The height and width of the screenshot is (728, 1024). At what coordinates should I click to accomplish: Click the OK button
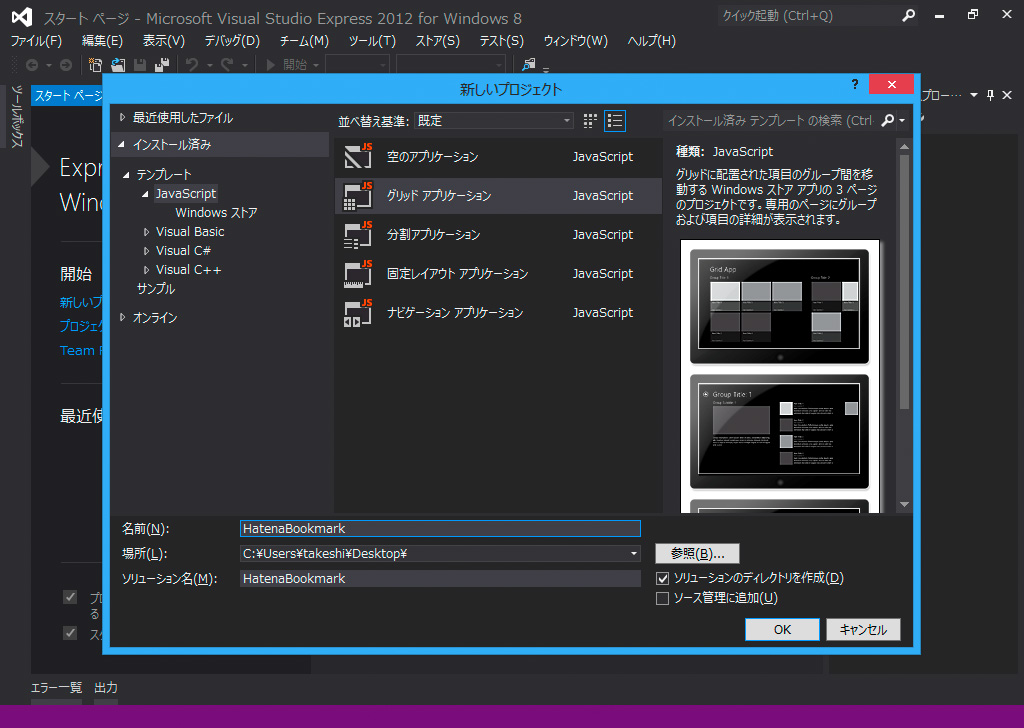[x=782, y=629]
